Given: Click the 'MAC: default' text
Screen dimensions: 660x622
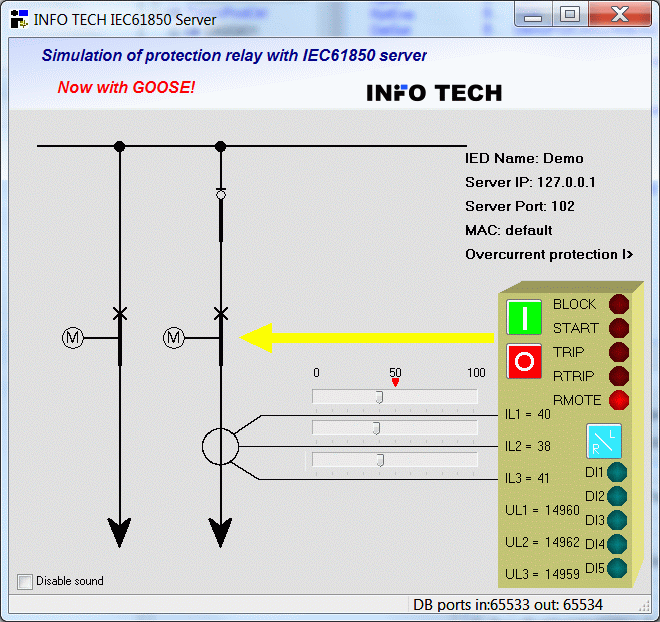Looking at the screenshot, I should (508, 230).
